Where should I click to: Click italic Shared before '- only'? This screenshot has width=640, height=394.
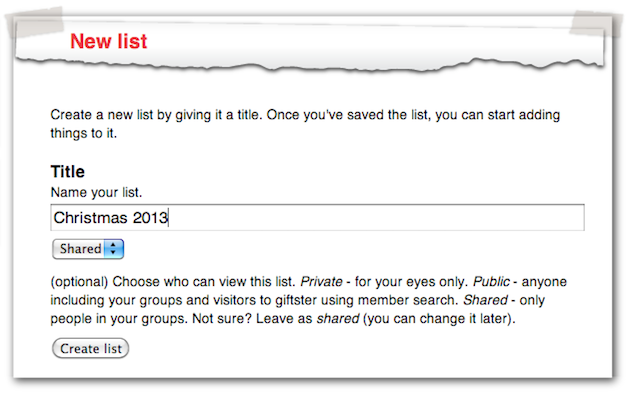(485, 300)
